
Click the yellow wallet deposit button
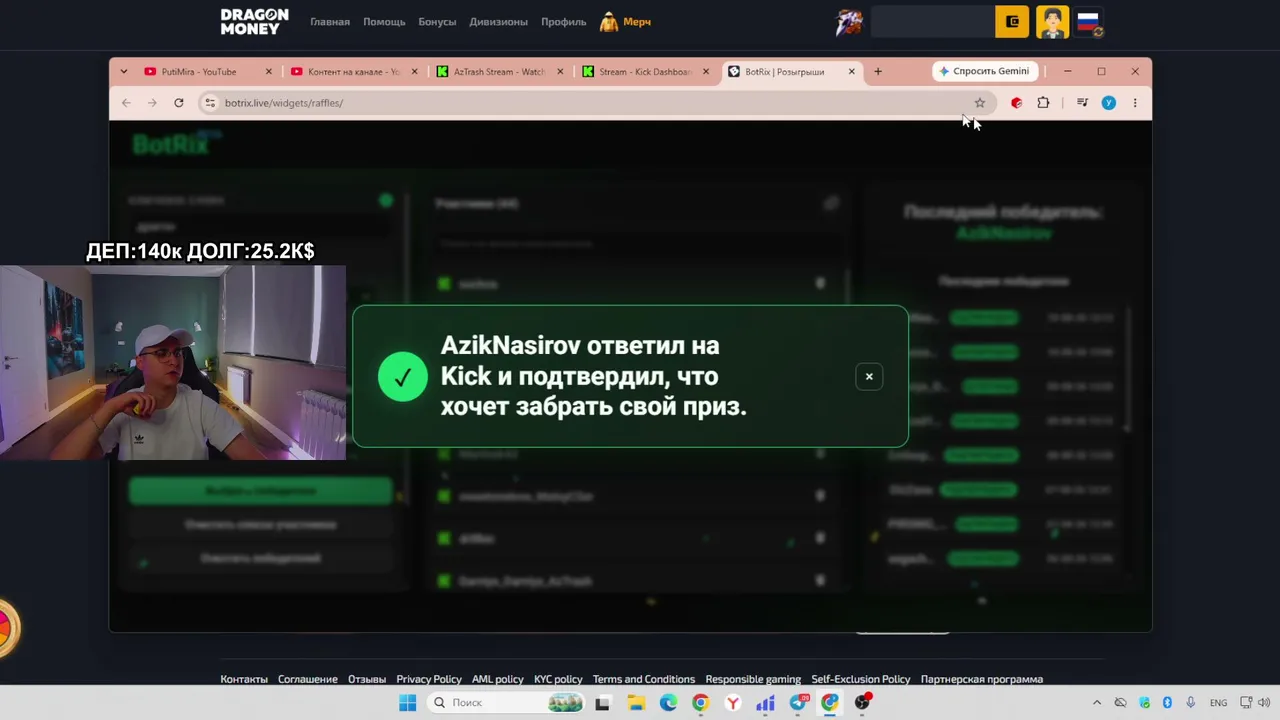coord(1012,22)
